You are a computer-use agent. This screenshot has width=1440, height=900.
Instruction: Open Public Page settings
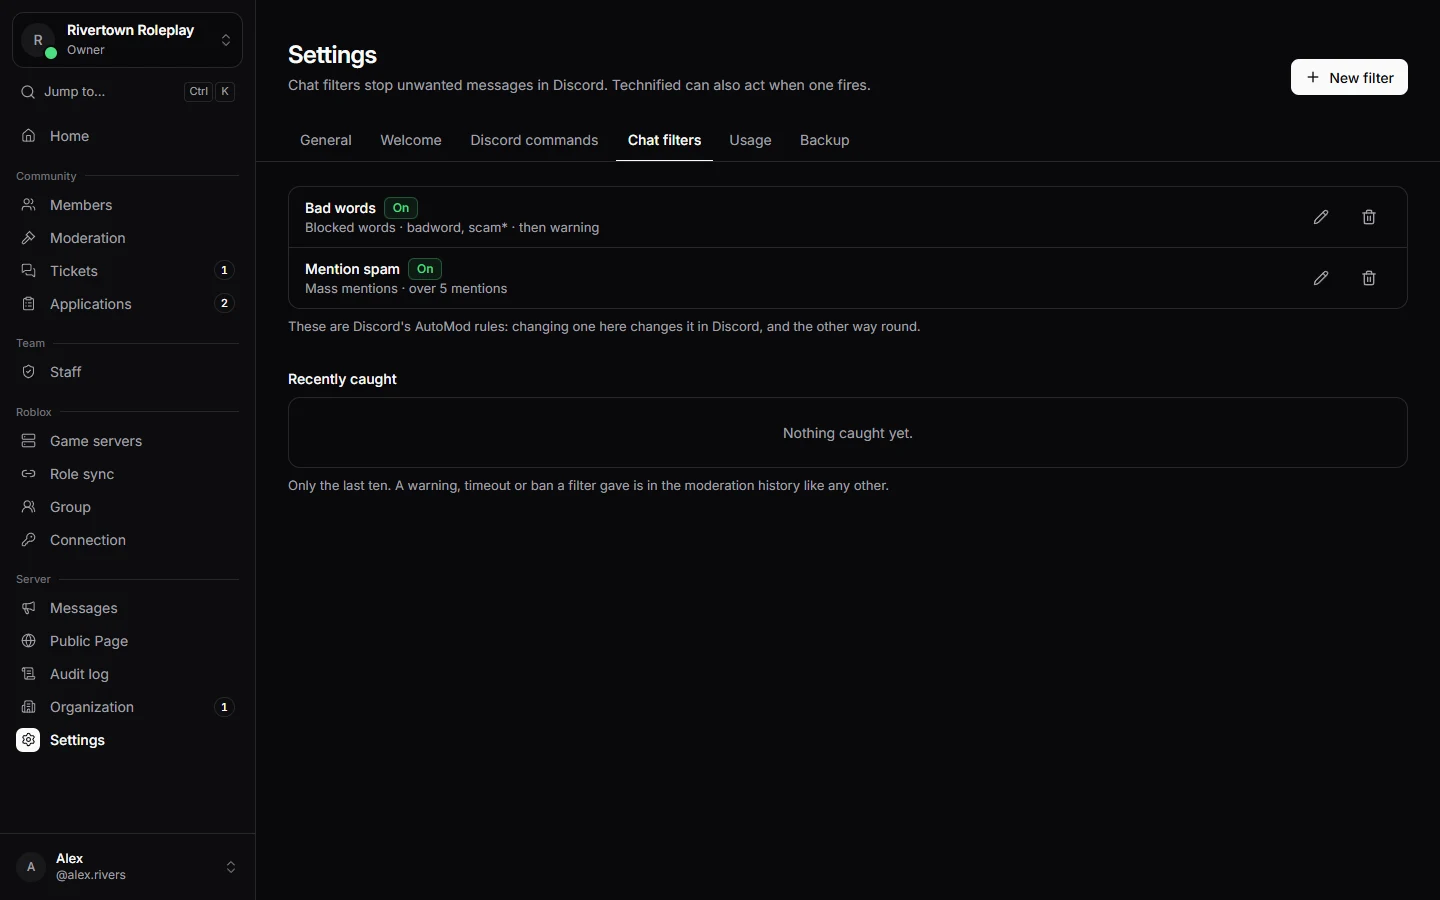(x=127, y=641)
